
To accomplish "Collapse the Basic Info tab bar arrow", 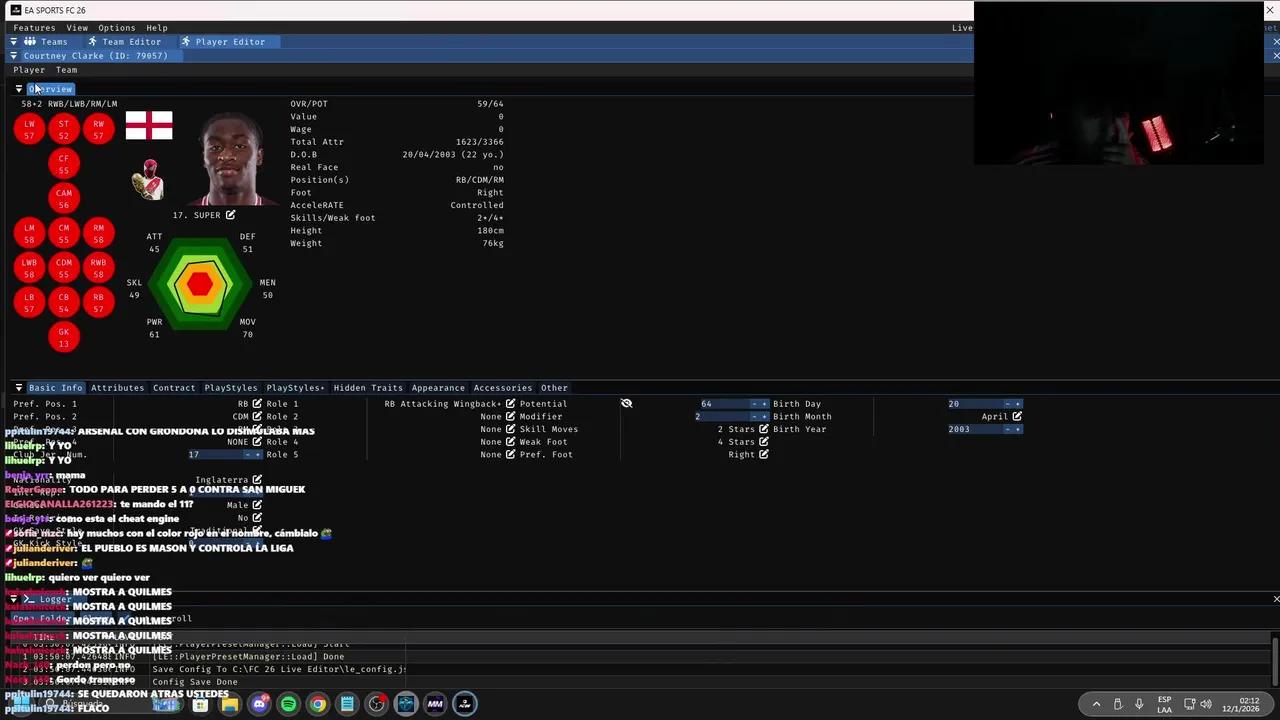I will (18, 388).
